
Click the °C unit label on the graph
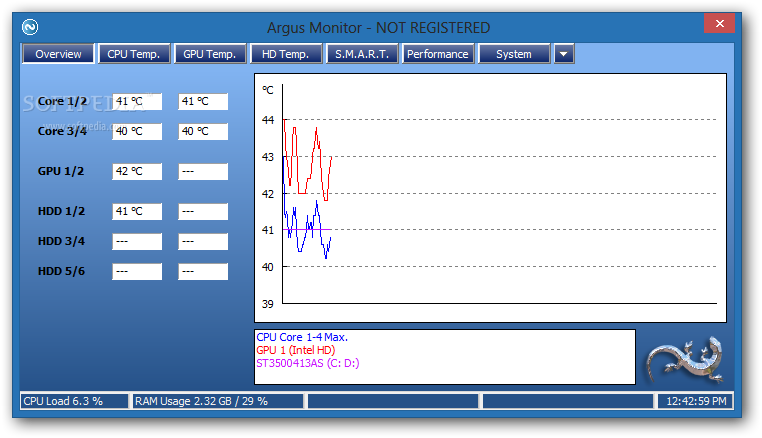tap(268, 90)
